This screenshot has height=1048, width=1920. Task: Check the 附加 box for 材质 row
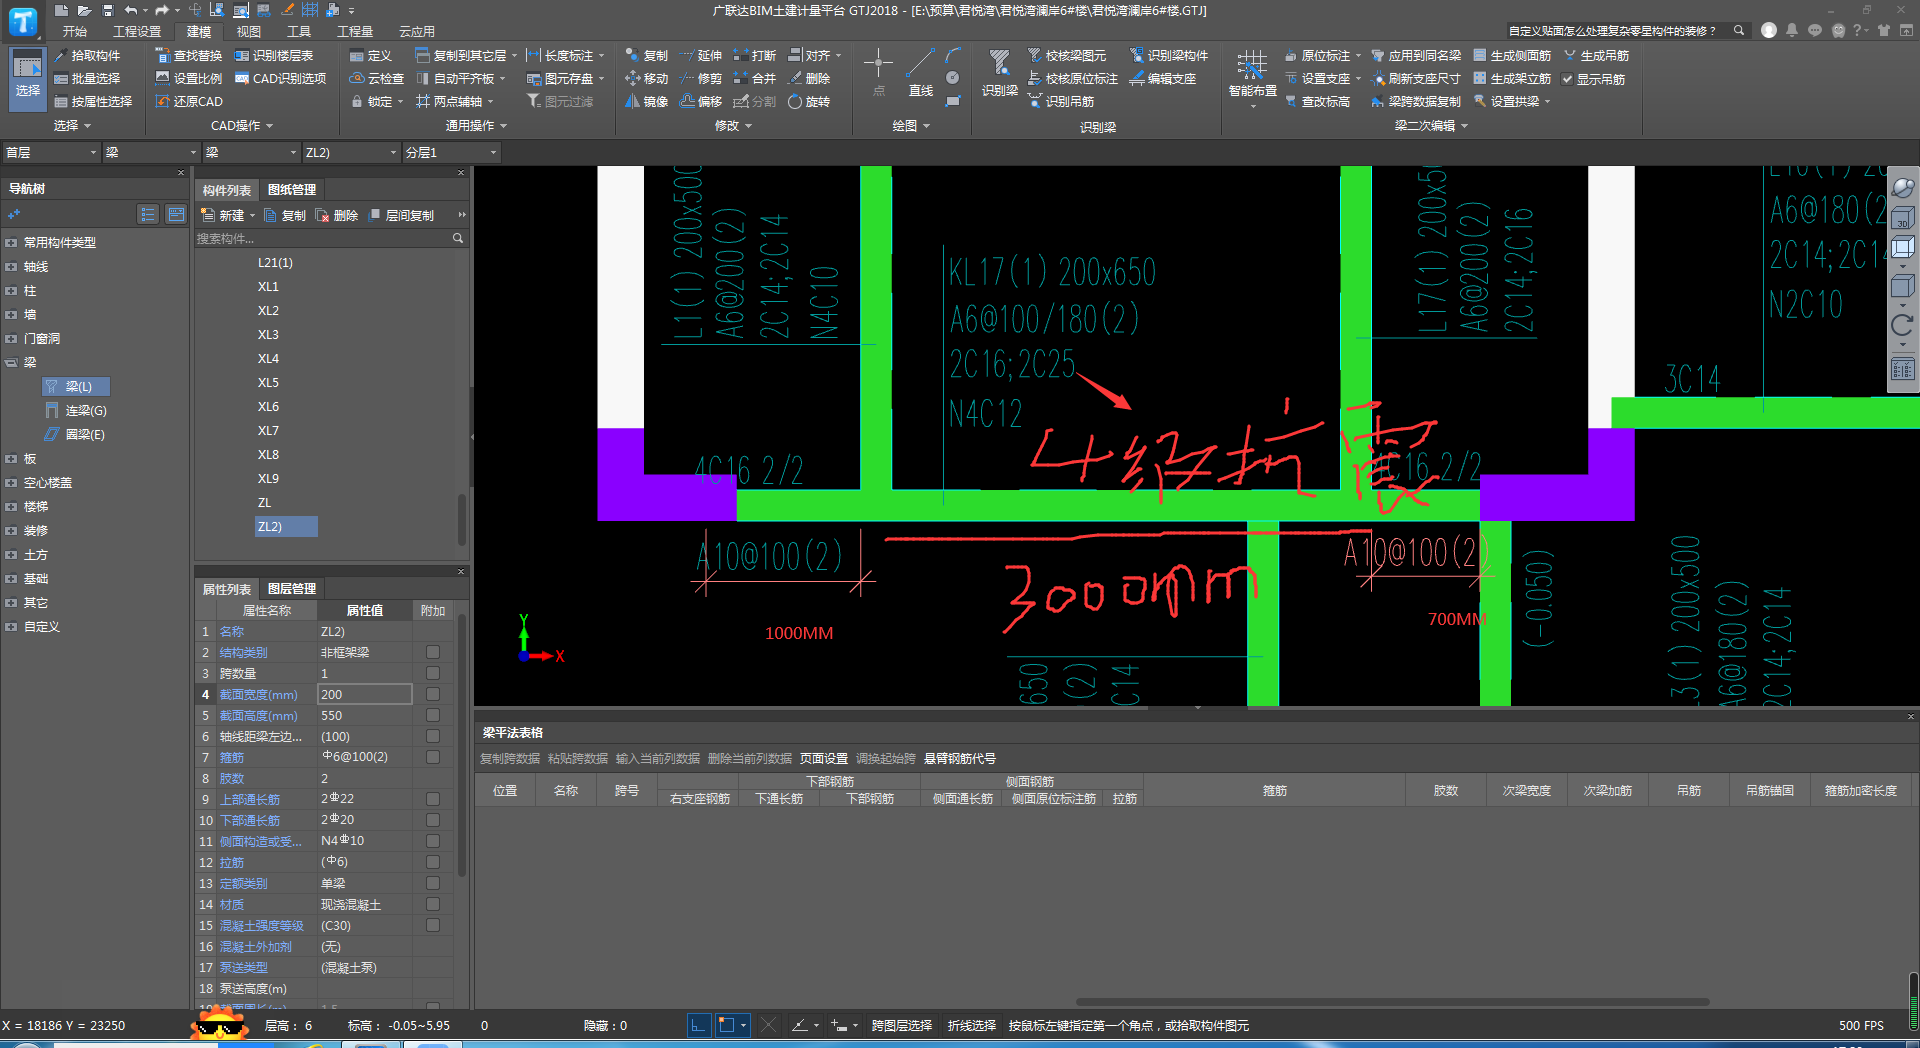[433, 904]
